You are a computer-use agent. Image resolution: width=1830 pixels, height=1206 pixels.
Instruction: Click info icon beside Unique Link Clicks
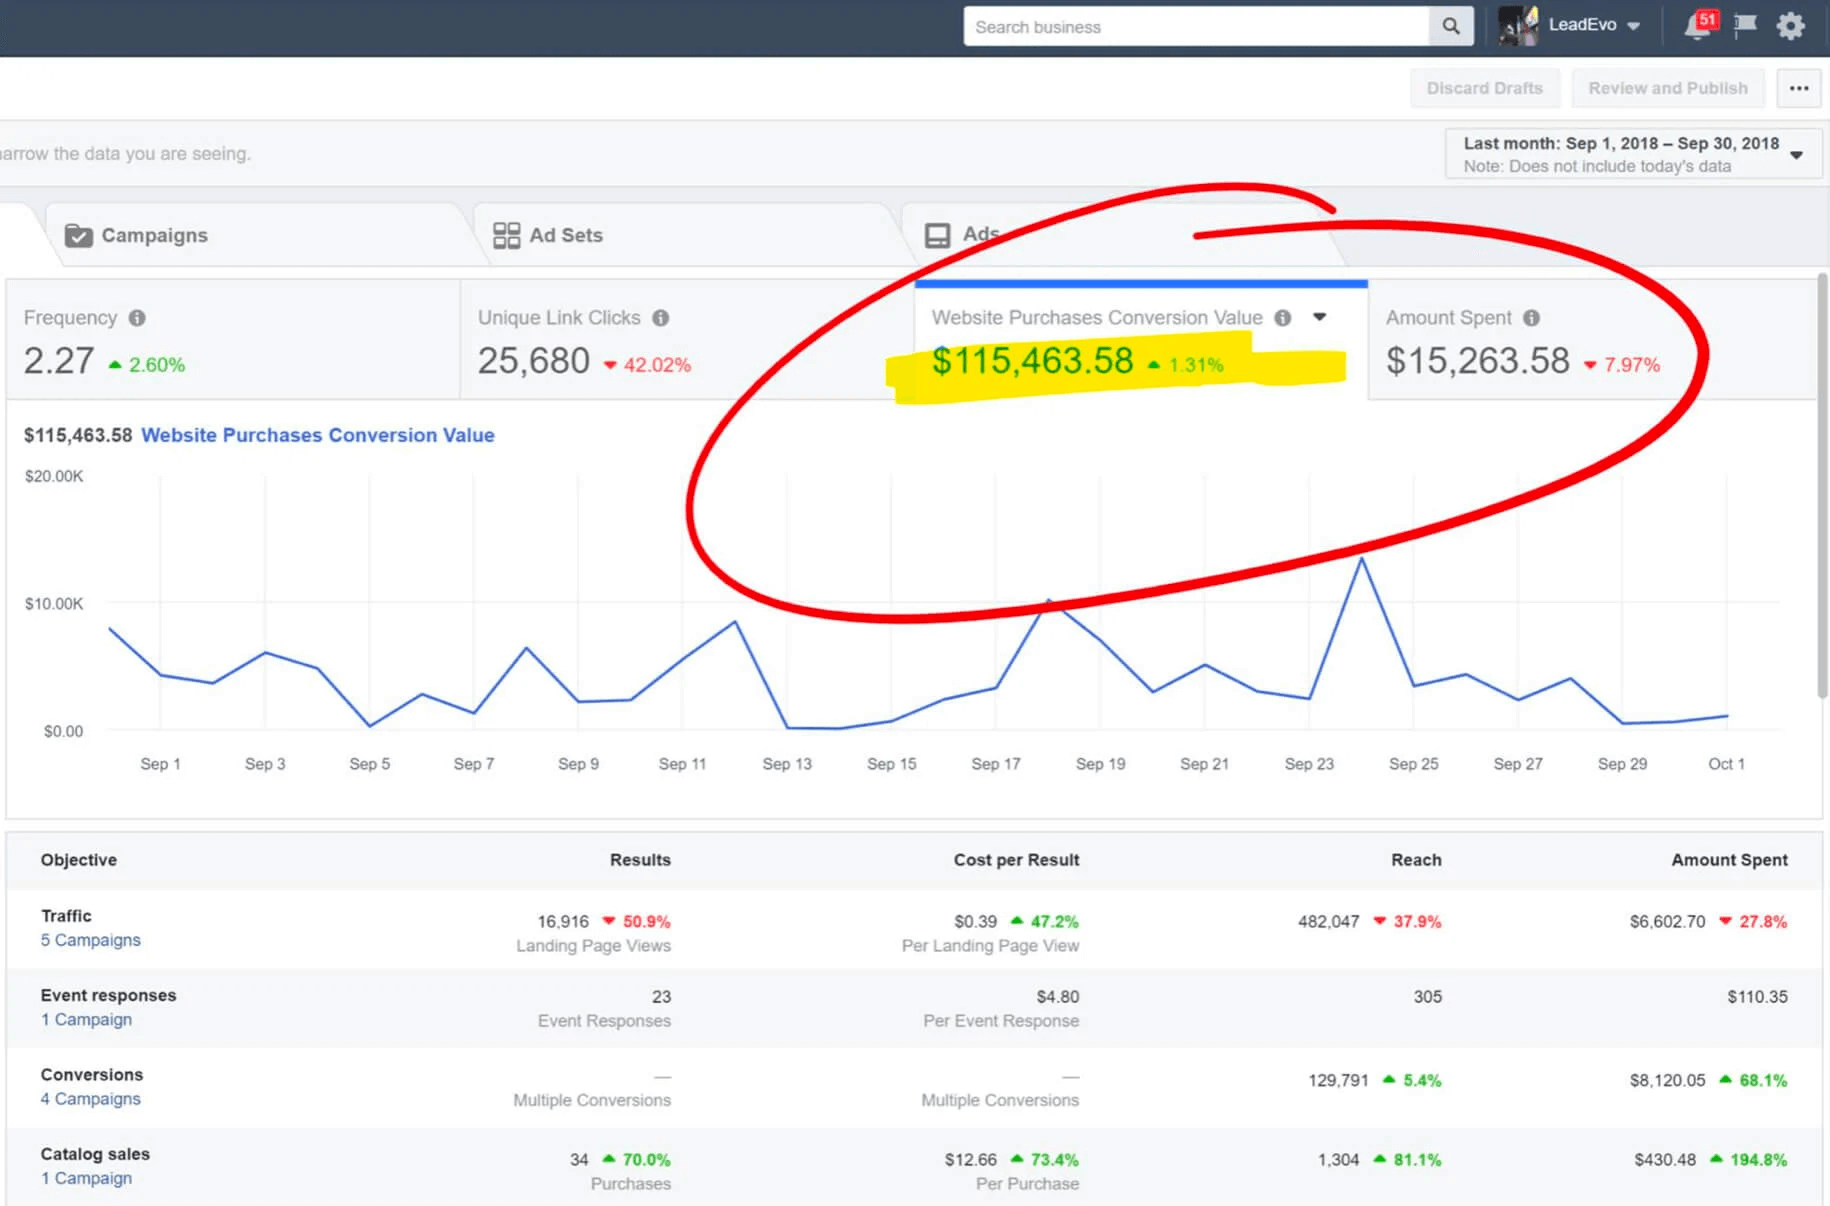coord(661,318)
